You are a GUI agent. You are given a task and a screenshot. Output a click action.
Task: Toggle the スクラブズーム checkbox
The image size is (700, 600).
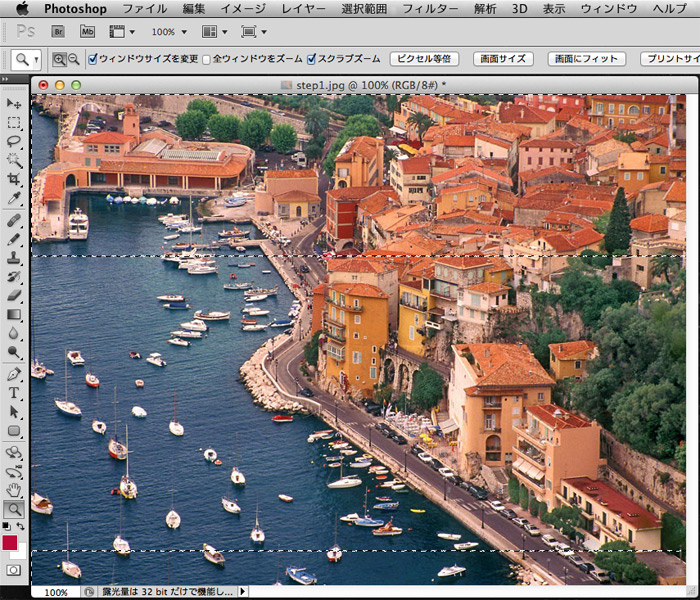[x=311, y=59]
